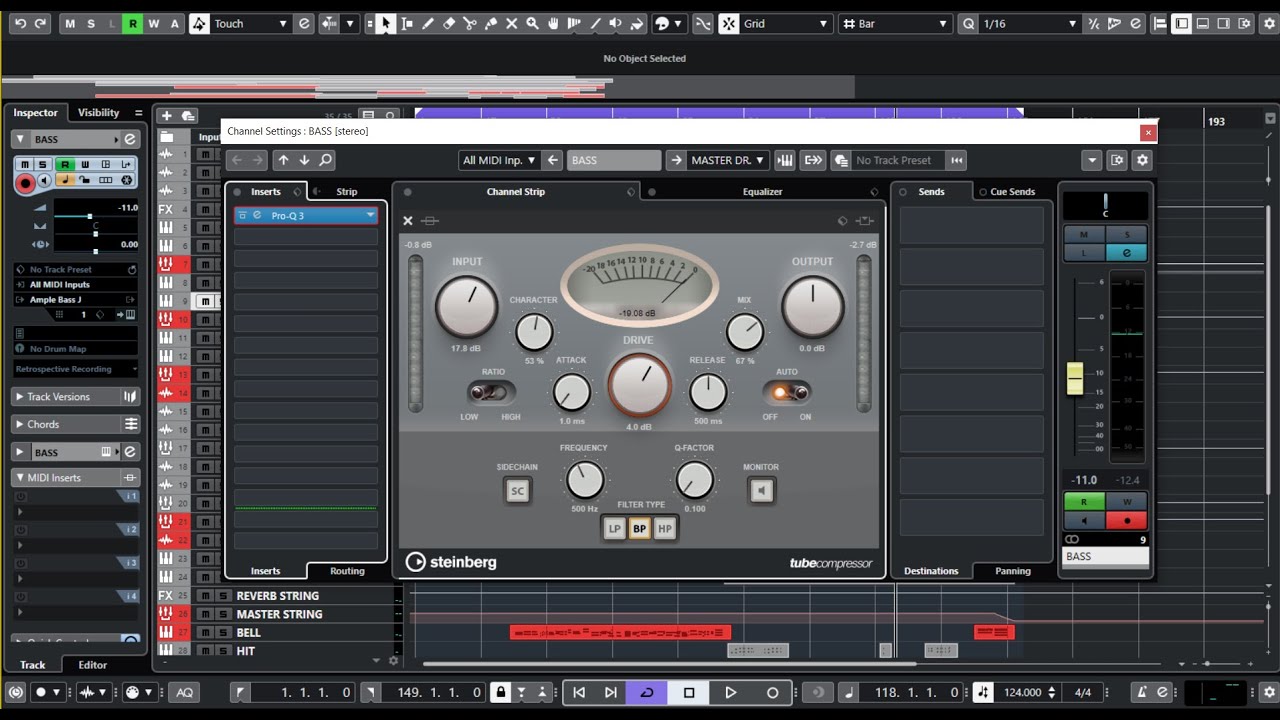Switch to the Panning tab
The width and height of the screenshot is (1280, 720).
click(x=1013, y=571)
